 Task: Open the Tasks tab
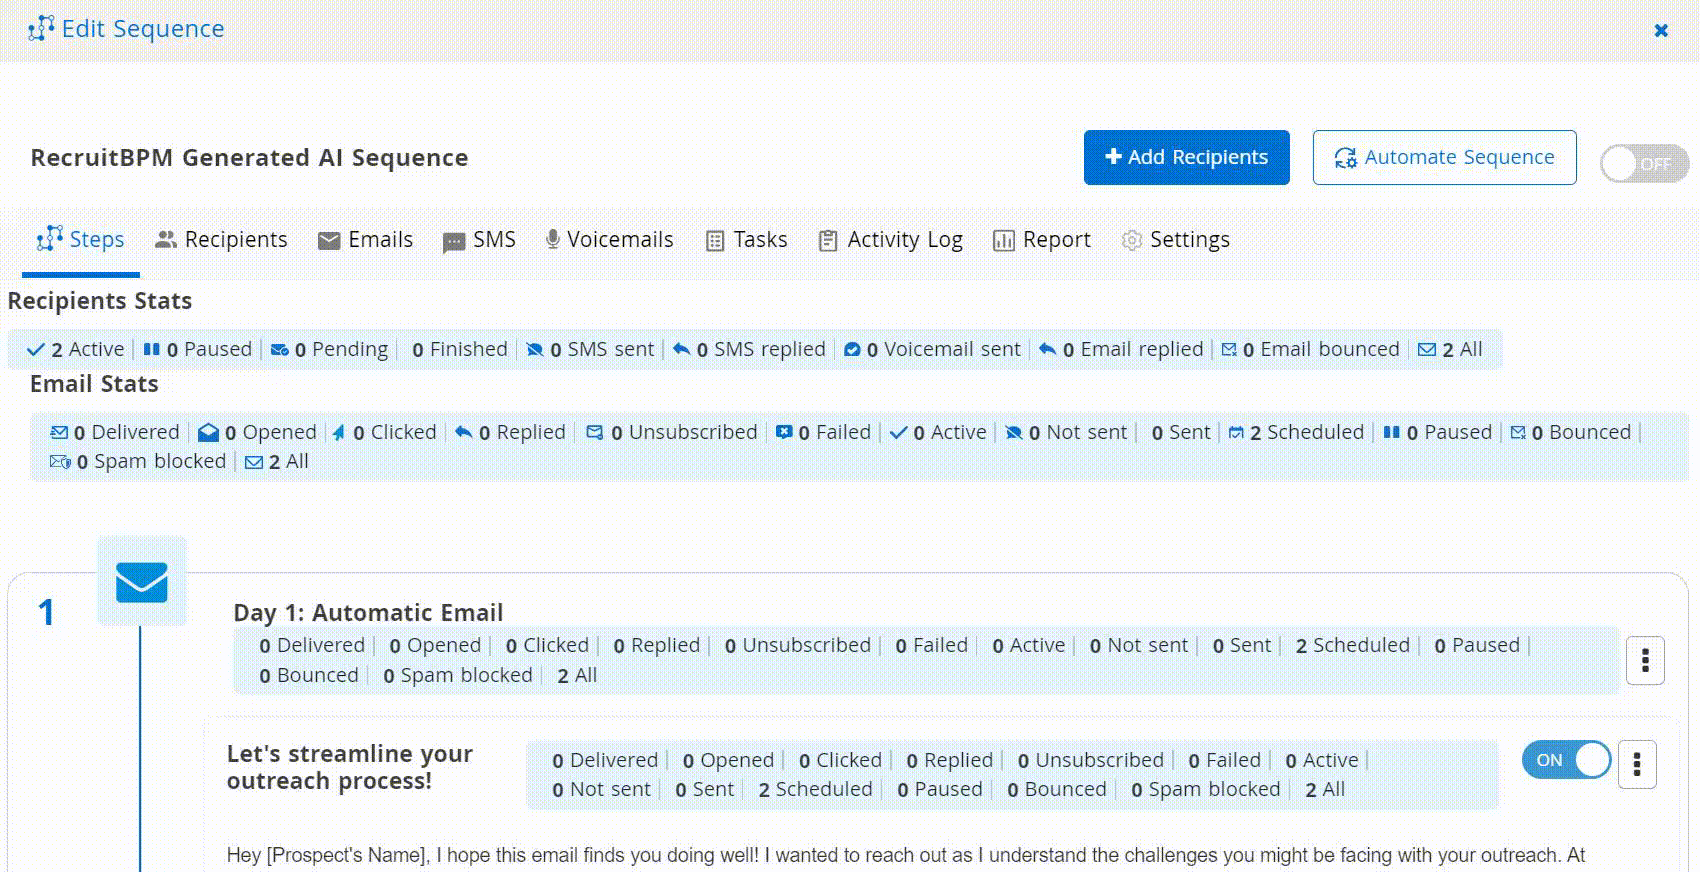coord(747,240)
